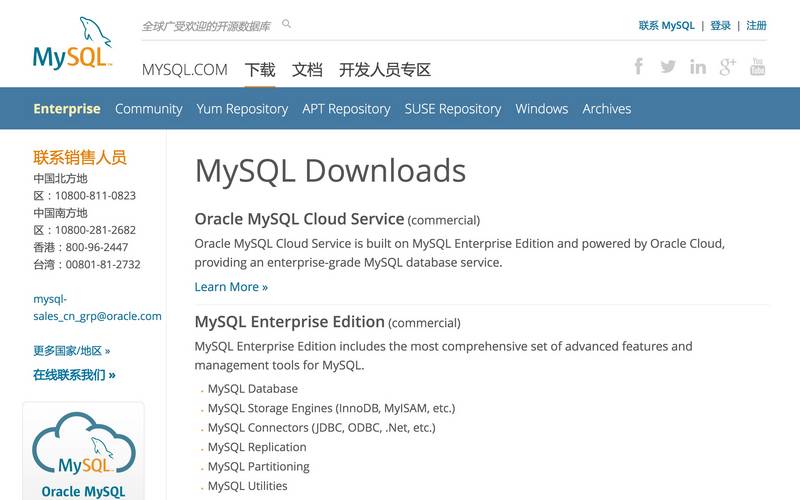Click the 台湾：00801-81-2732 line

coord(87,265)
